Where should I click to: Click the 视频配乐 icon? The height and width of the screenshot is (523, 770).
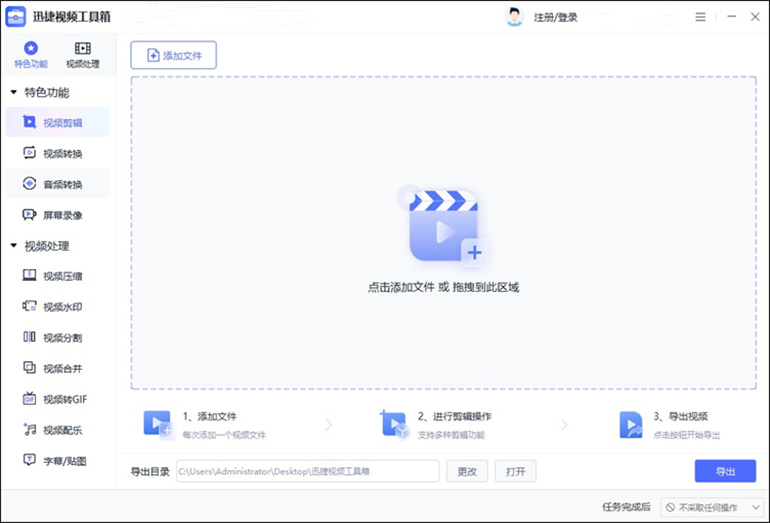(x=29, y=429)
